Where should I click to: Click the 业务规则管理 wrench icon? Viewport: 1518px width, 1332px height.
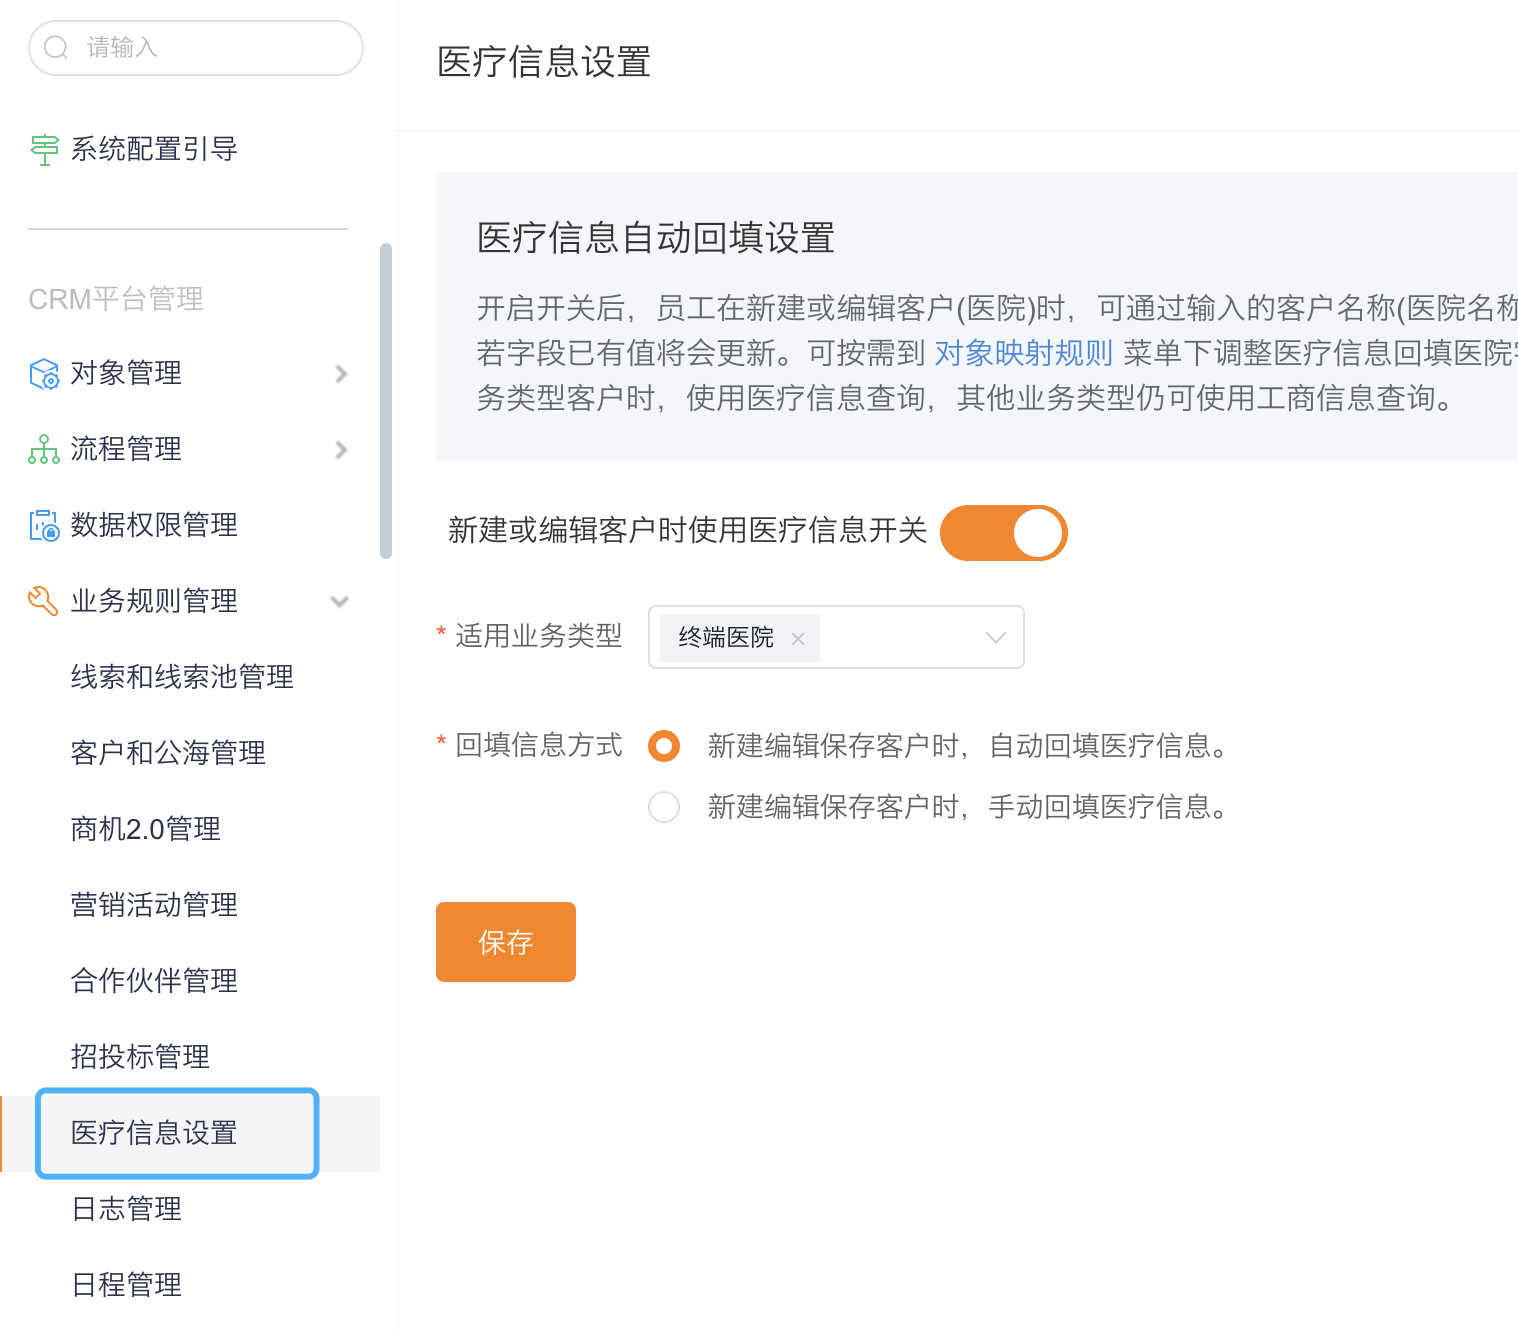coord(43,601)
